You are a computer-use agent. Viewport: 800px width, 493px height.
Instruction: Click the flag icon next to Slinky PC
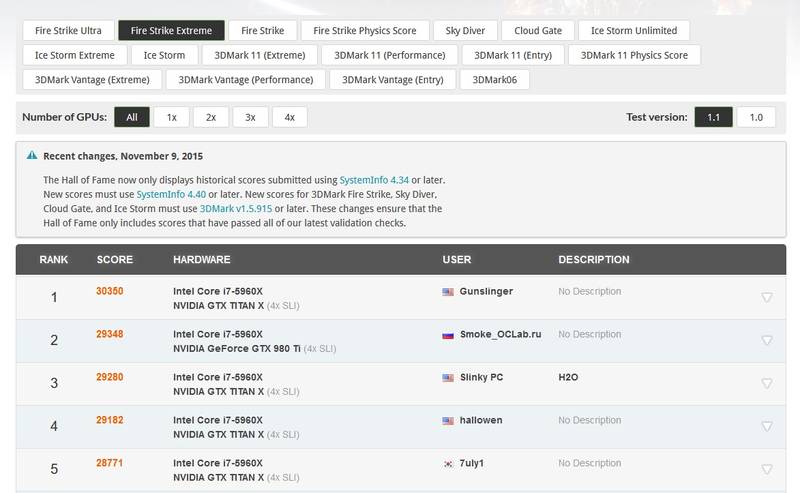coord(448,378)
